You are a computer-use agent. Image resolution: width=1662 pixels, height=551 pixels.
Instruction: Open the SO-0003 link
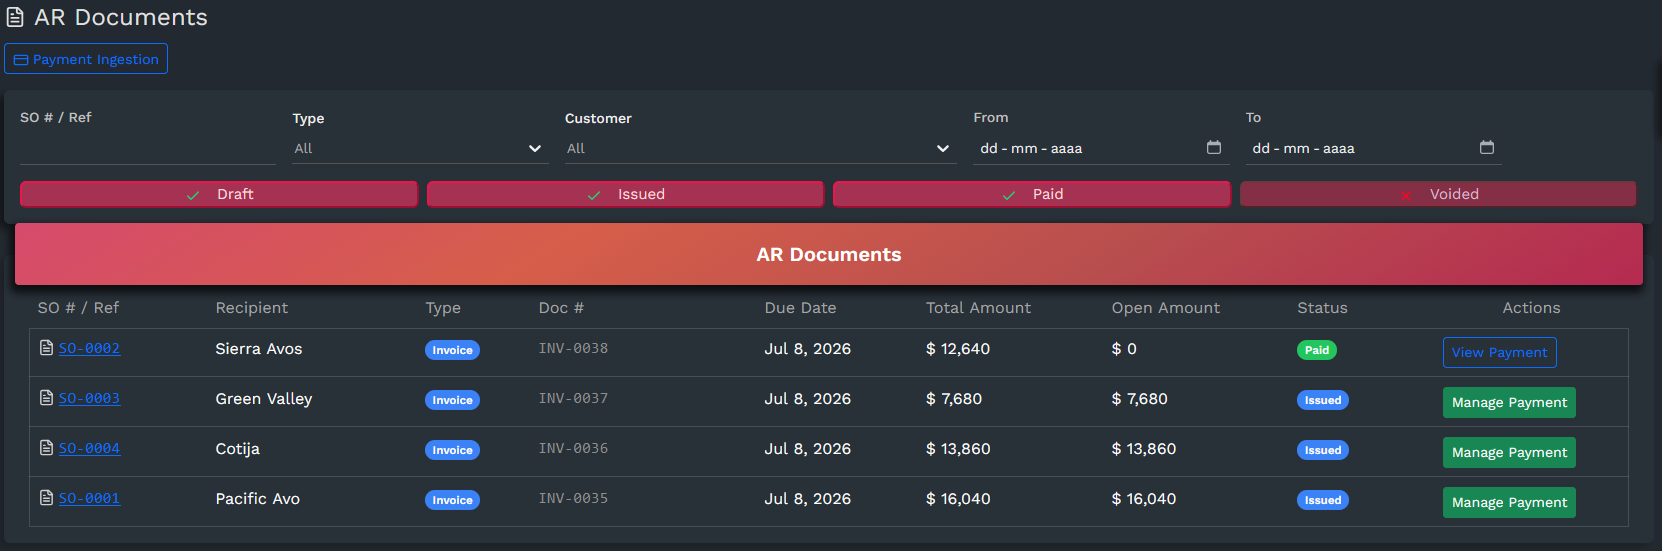pyautogui.click(x=89, y=398)
